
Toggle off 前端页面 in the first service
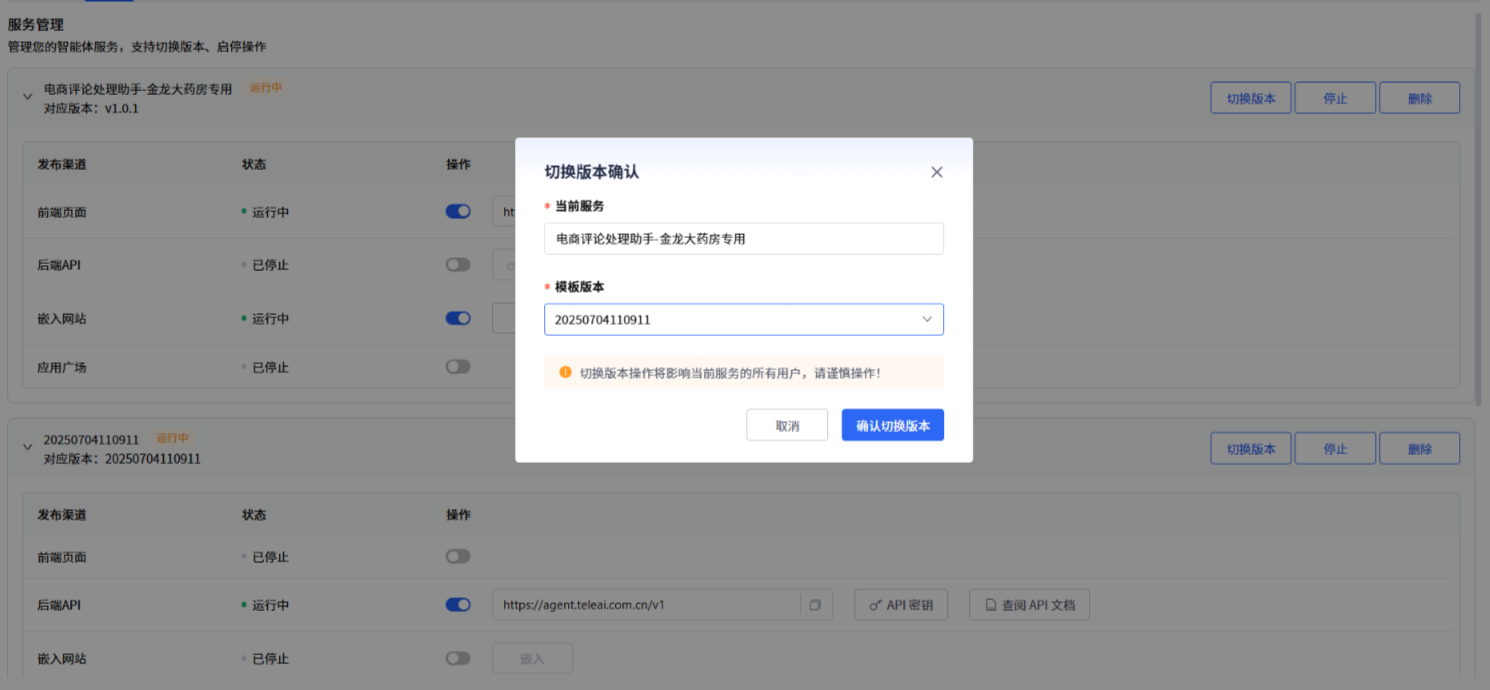(x=458, y=211)
